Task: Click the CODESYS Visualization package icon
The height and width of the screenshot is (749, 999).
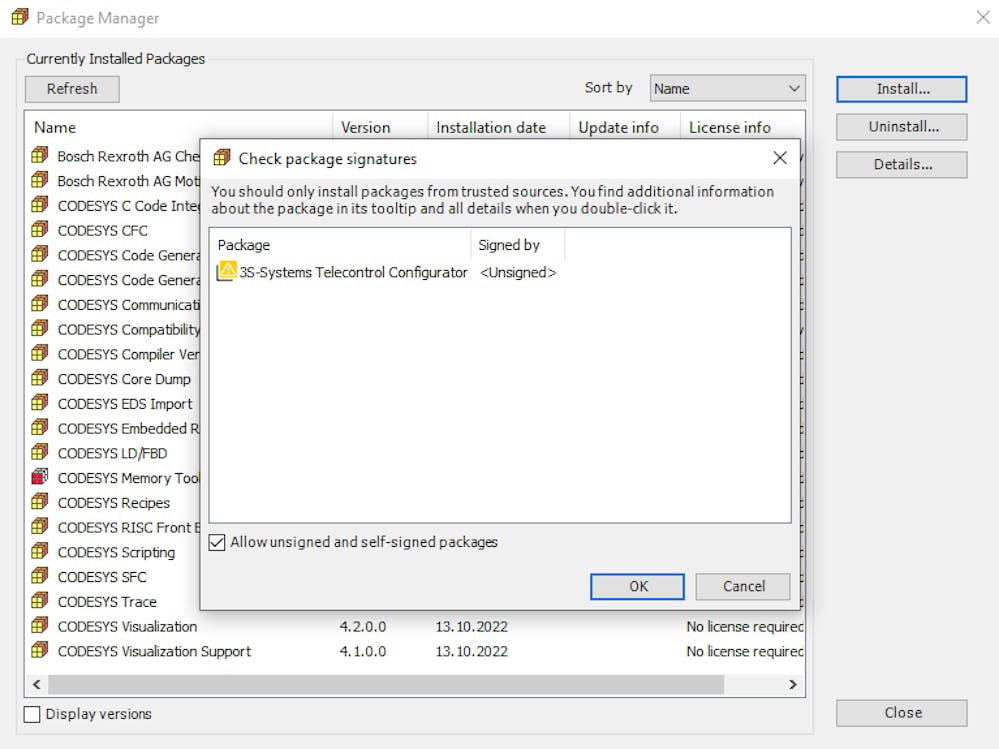Action: [40, 625]
